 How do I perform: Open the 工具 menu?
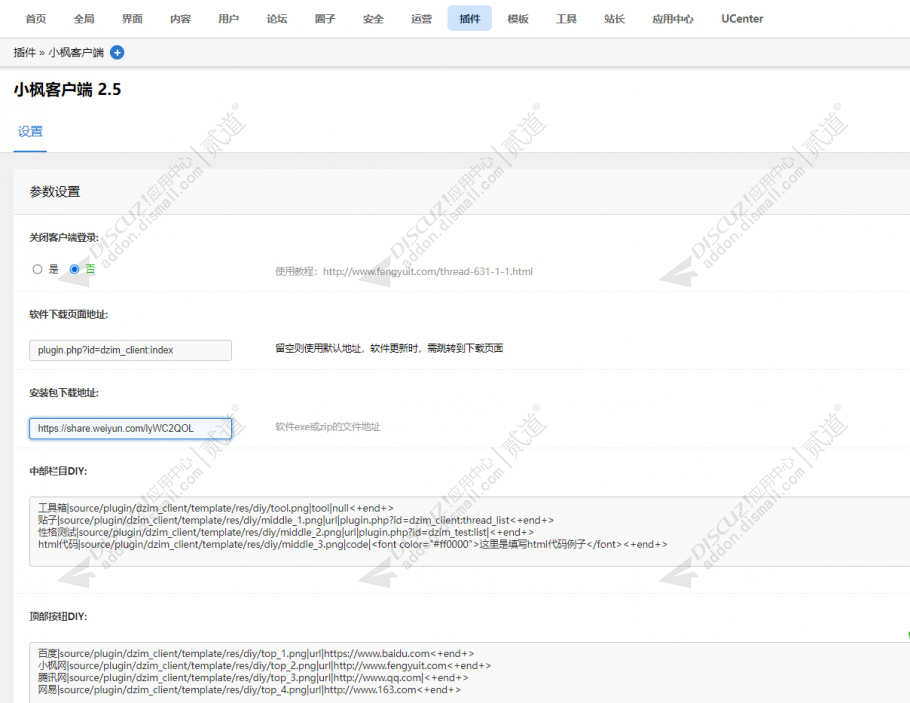(566, 19)
